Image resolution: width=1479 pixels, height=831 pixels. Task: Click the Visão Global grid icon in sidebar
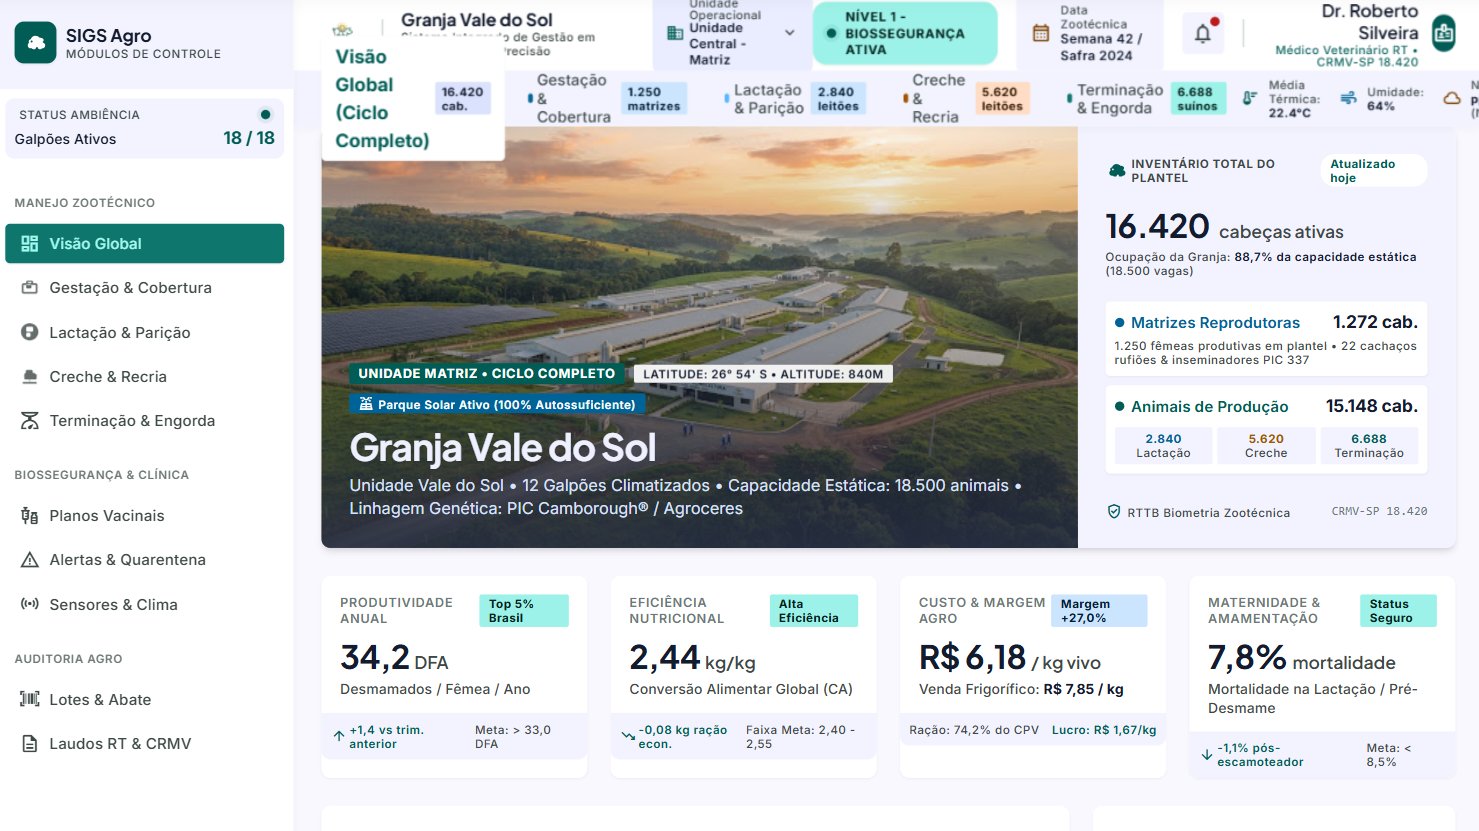click(30, 243)
